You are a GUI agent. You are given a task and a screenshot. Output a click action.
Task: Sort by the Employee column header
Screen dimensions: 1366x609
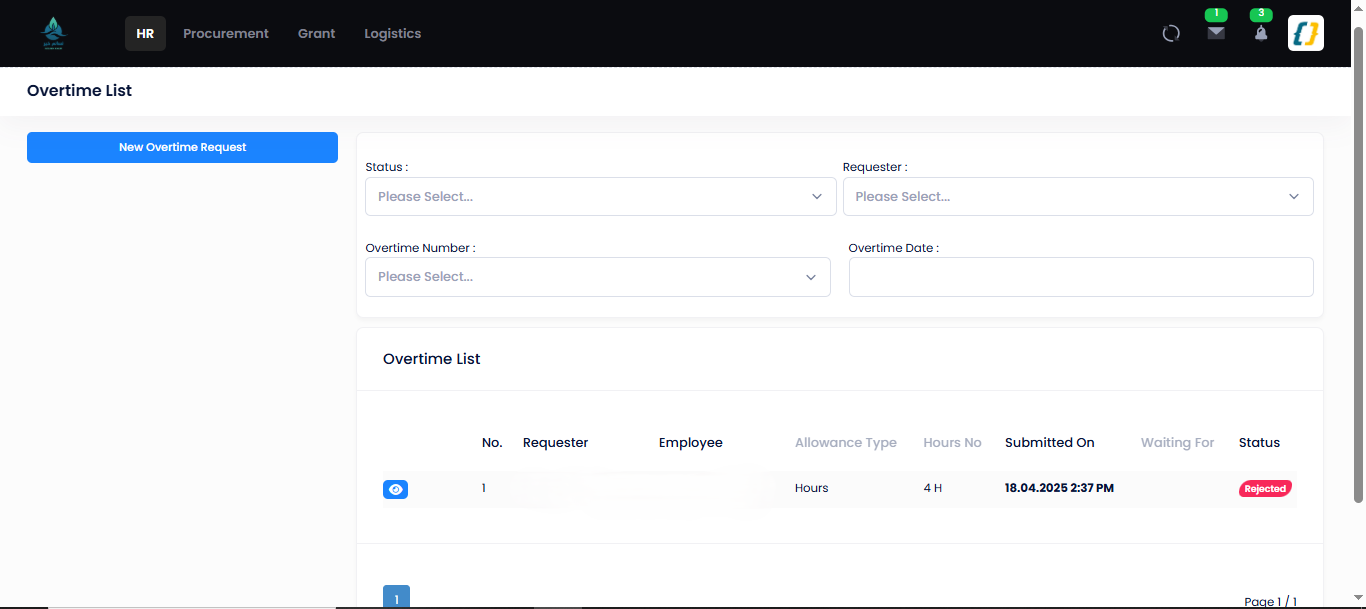pos(690,442)
